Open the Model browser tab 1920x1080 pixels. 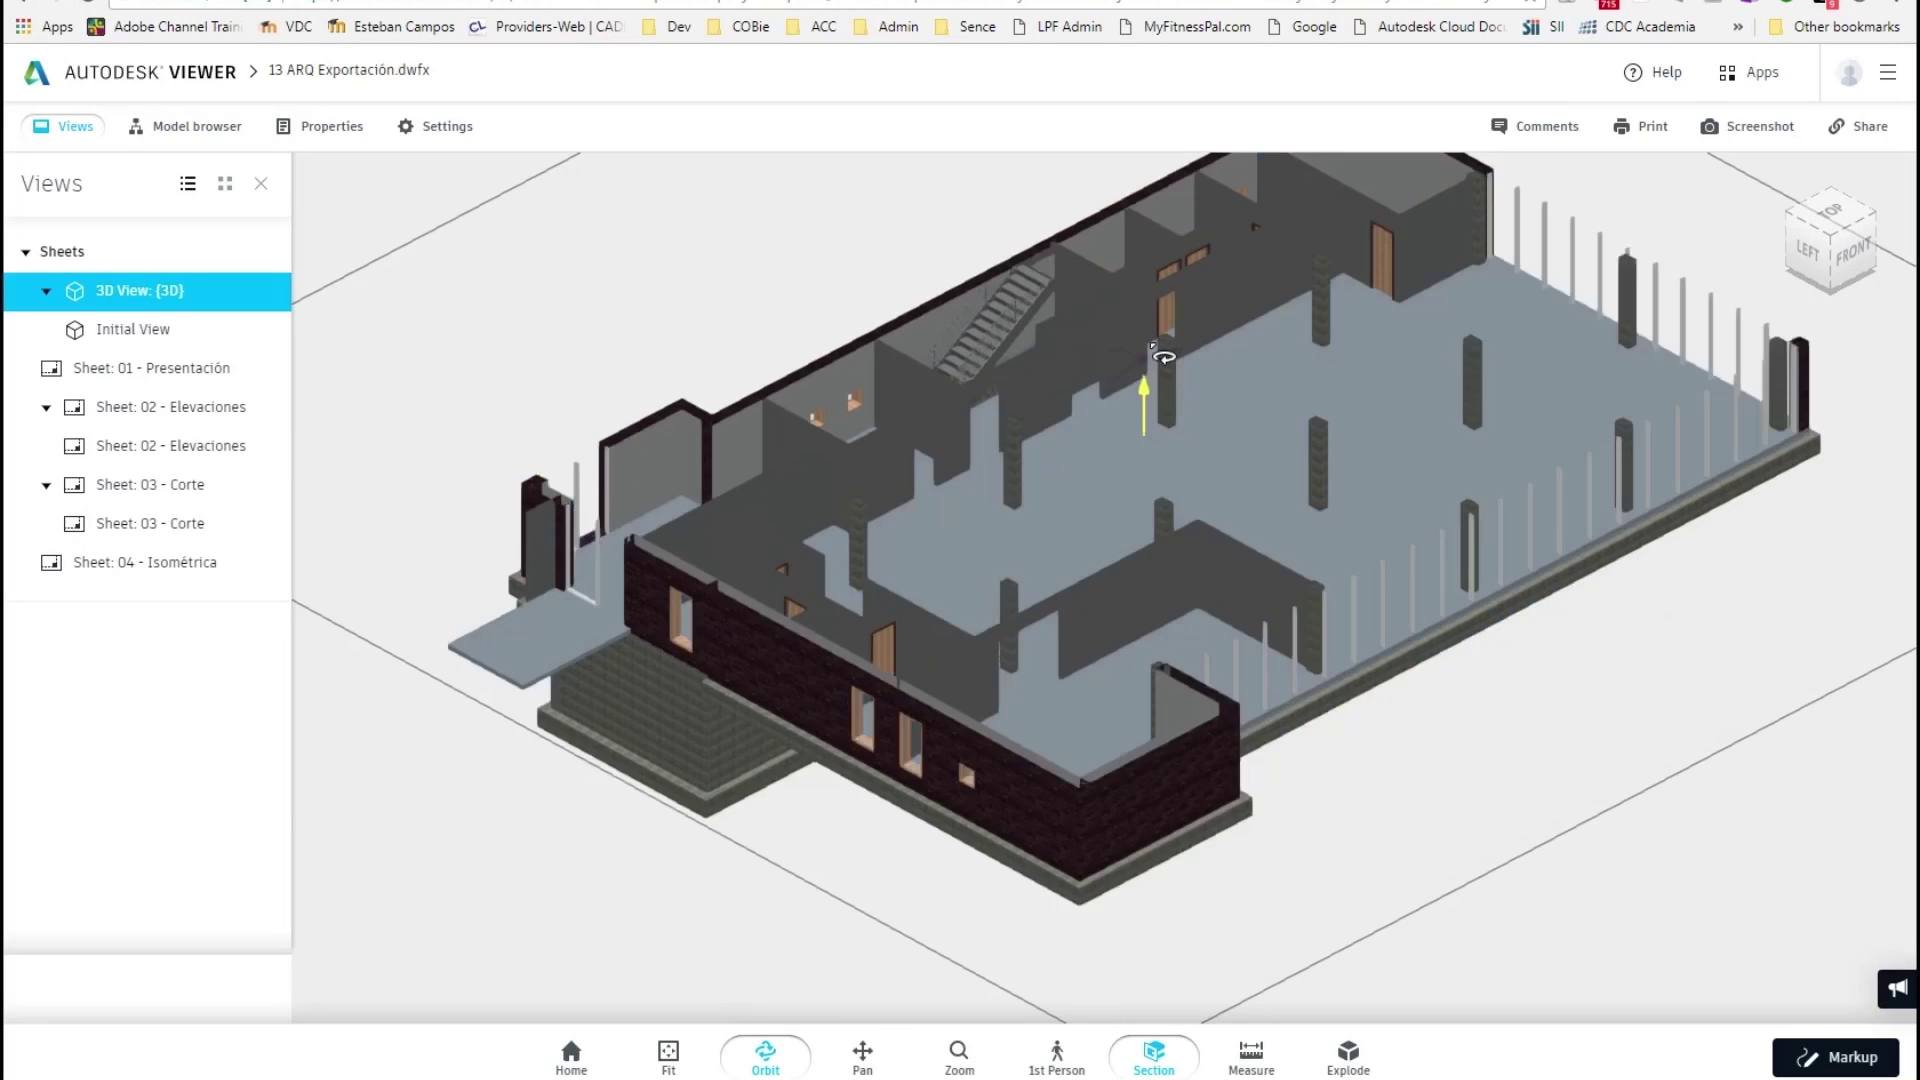[x=185, y=126]
